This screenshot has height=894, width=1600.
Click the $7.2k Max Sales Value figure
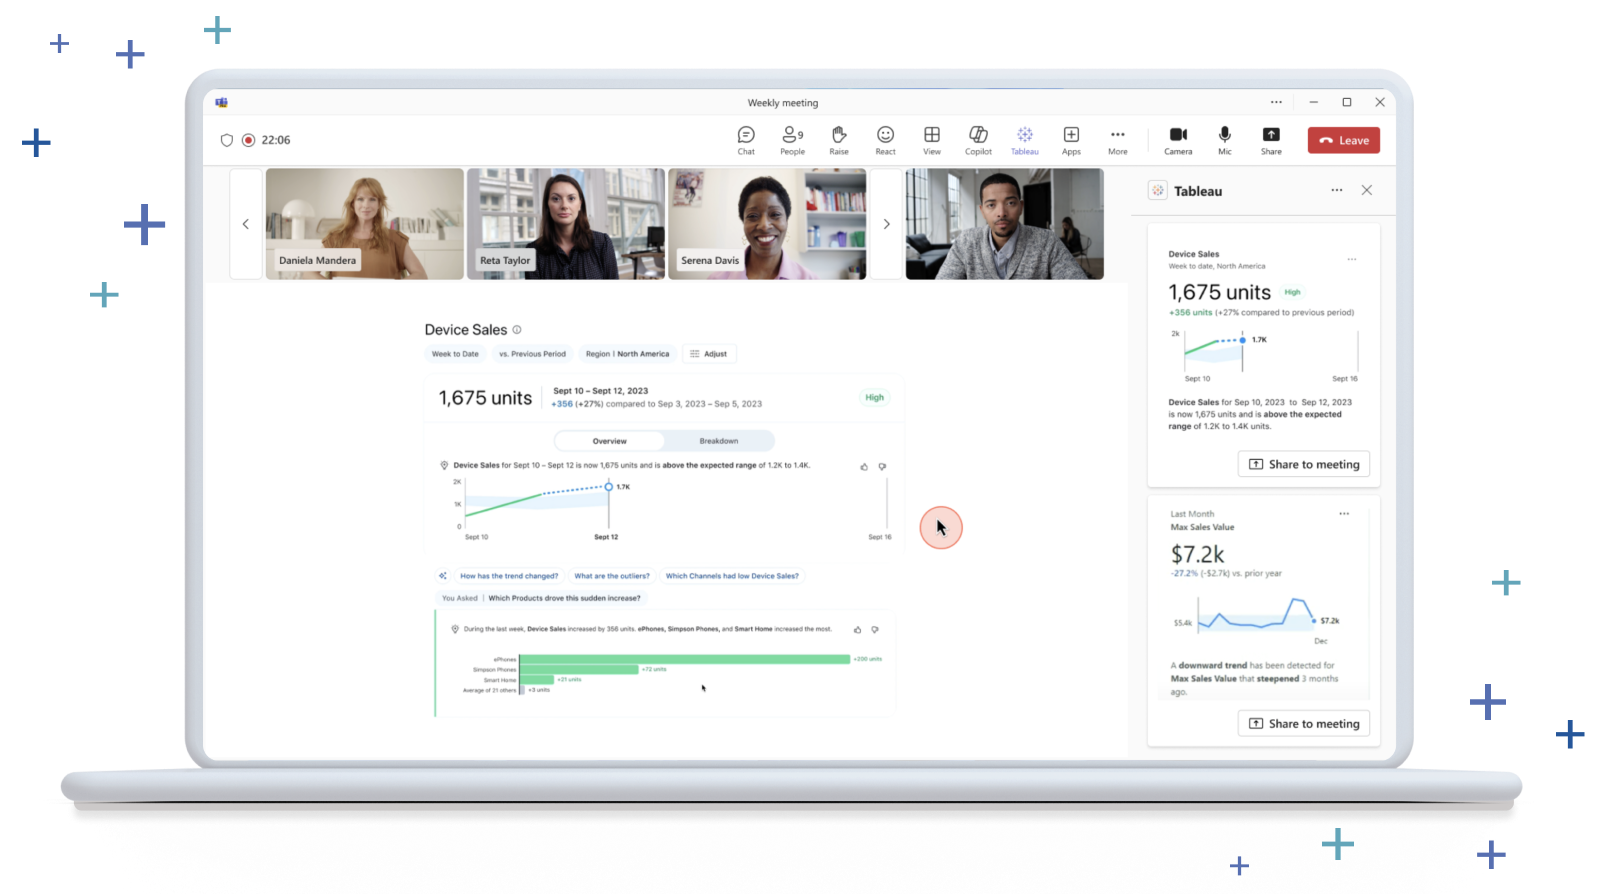1197,554
